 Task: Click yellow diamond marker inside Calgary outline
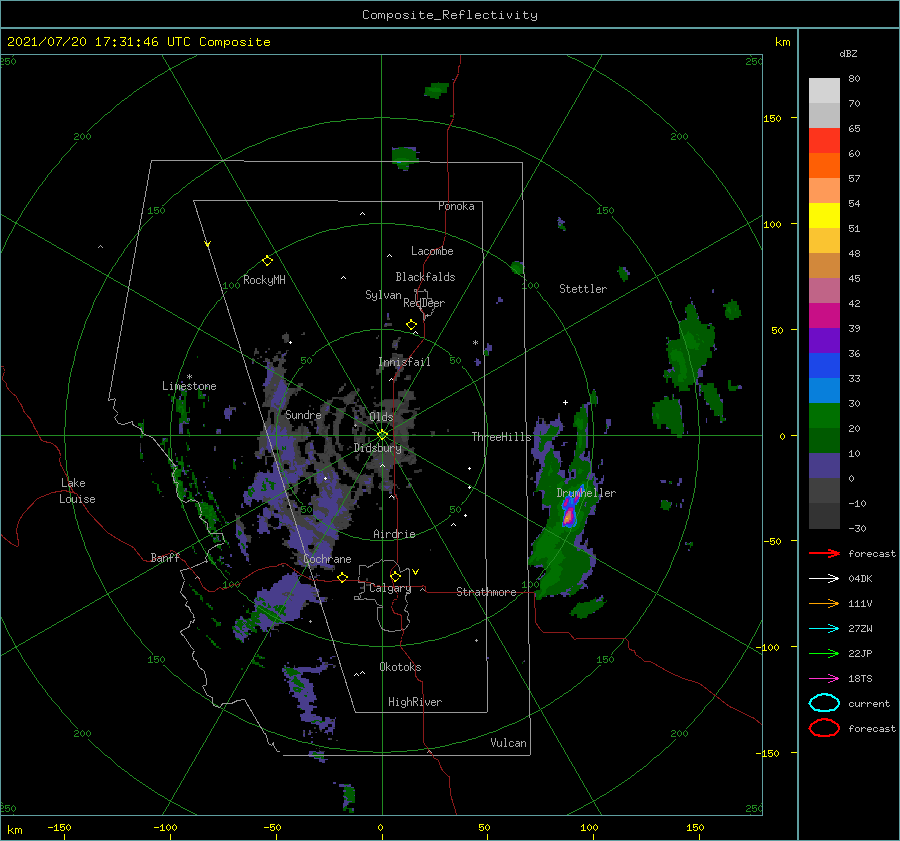click(x=395, y=576)
